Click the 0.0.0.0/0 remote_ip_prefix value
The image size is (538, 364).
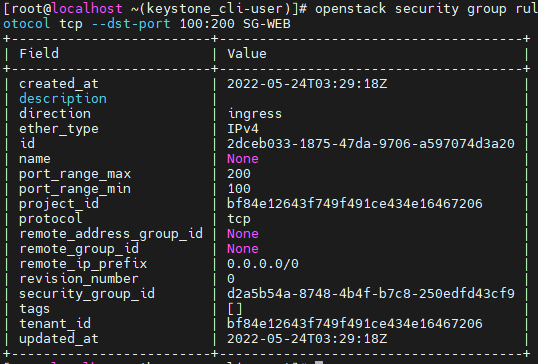[263, 264]
